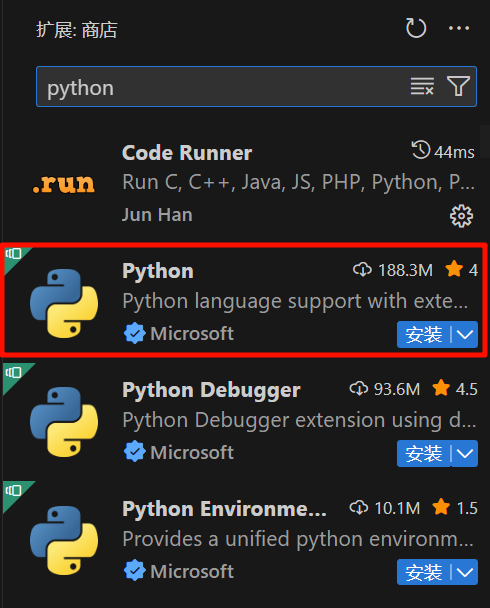Click Python language support description text
Image resolution: width=490 pixels, height=608 pixels.
pos(295,301)
